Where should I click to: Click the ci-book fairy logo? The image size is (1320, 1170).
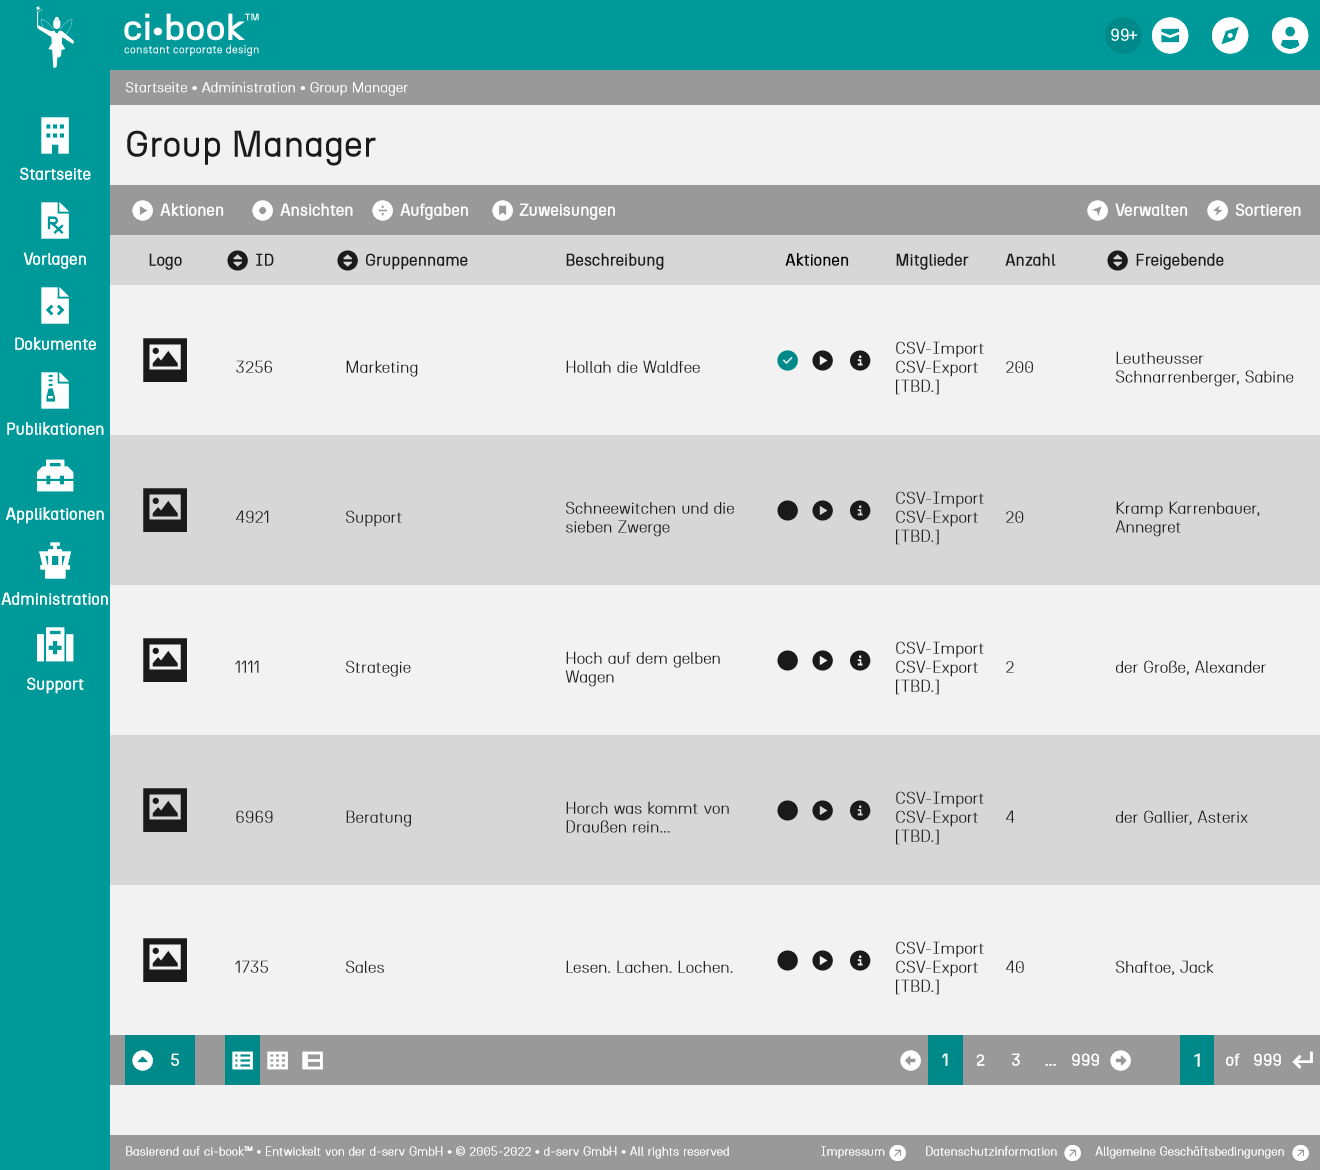tap(55, 37)
